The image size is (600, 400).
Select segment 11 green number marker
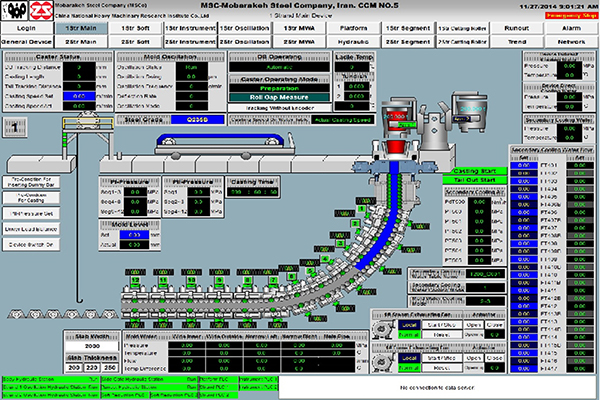tap(163, 281)
